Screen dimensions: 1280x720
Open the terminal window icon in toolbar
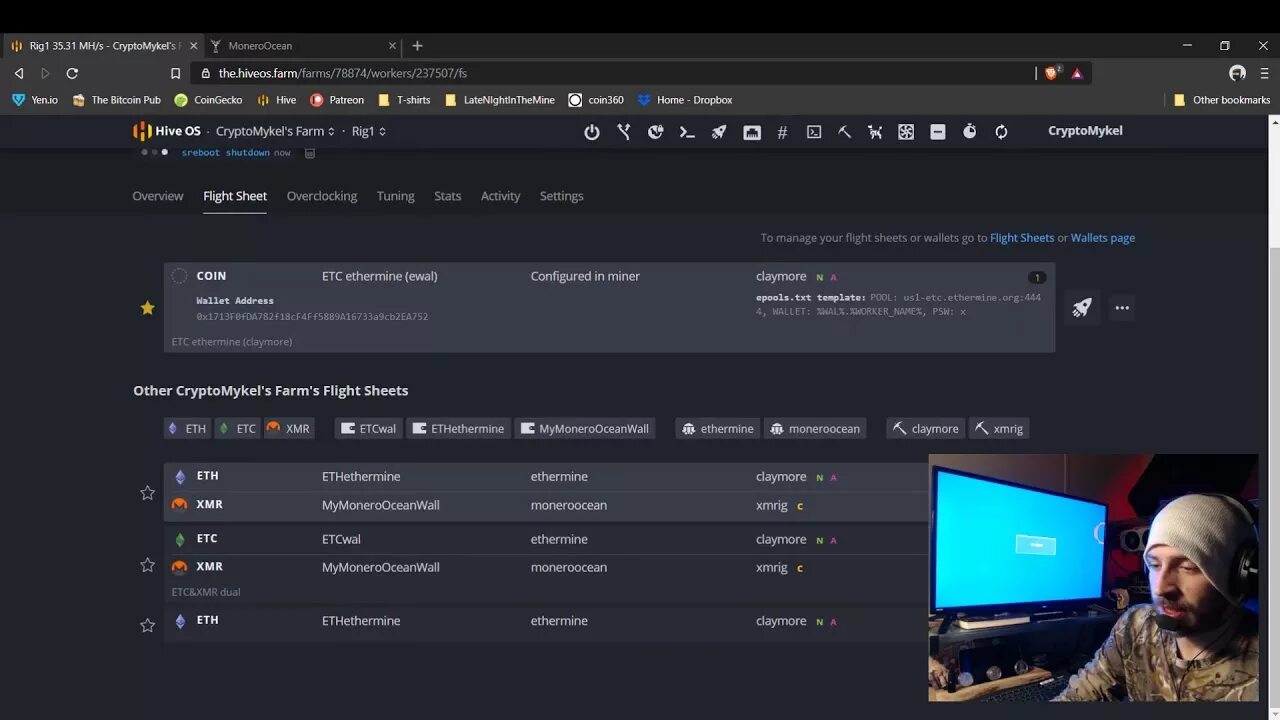tap(814, 131)
